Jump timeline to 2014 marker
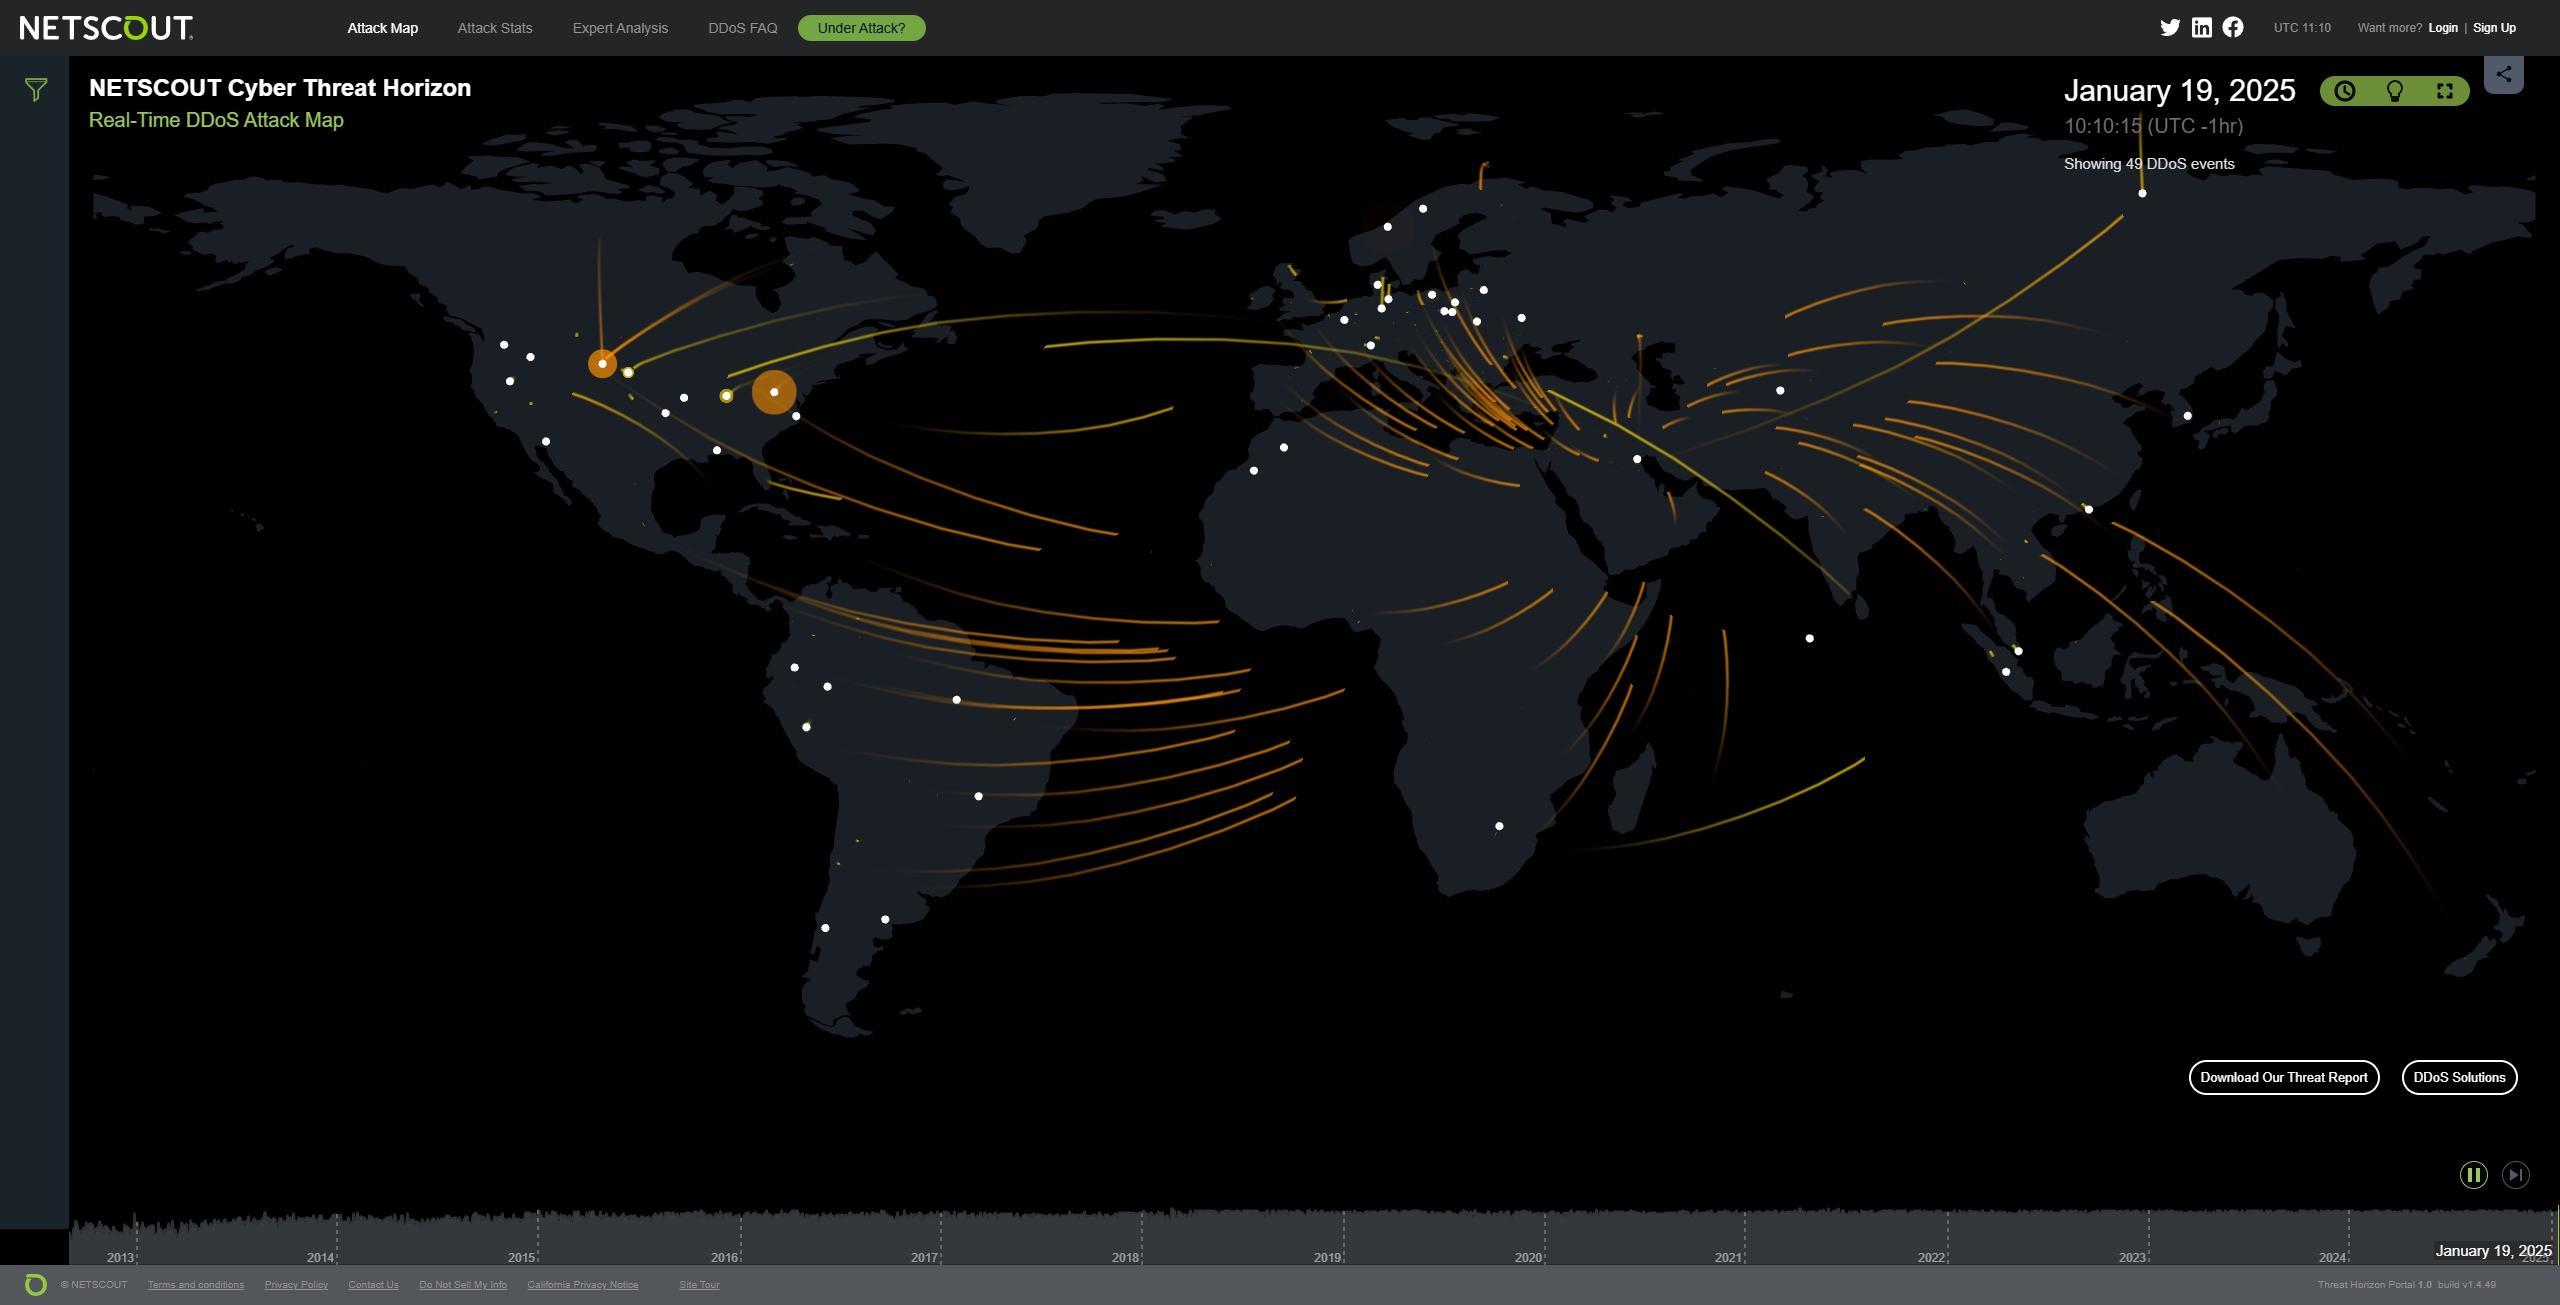 pyautogui.click(x=320, y=1257)
